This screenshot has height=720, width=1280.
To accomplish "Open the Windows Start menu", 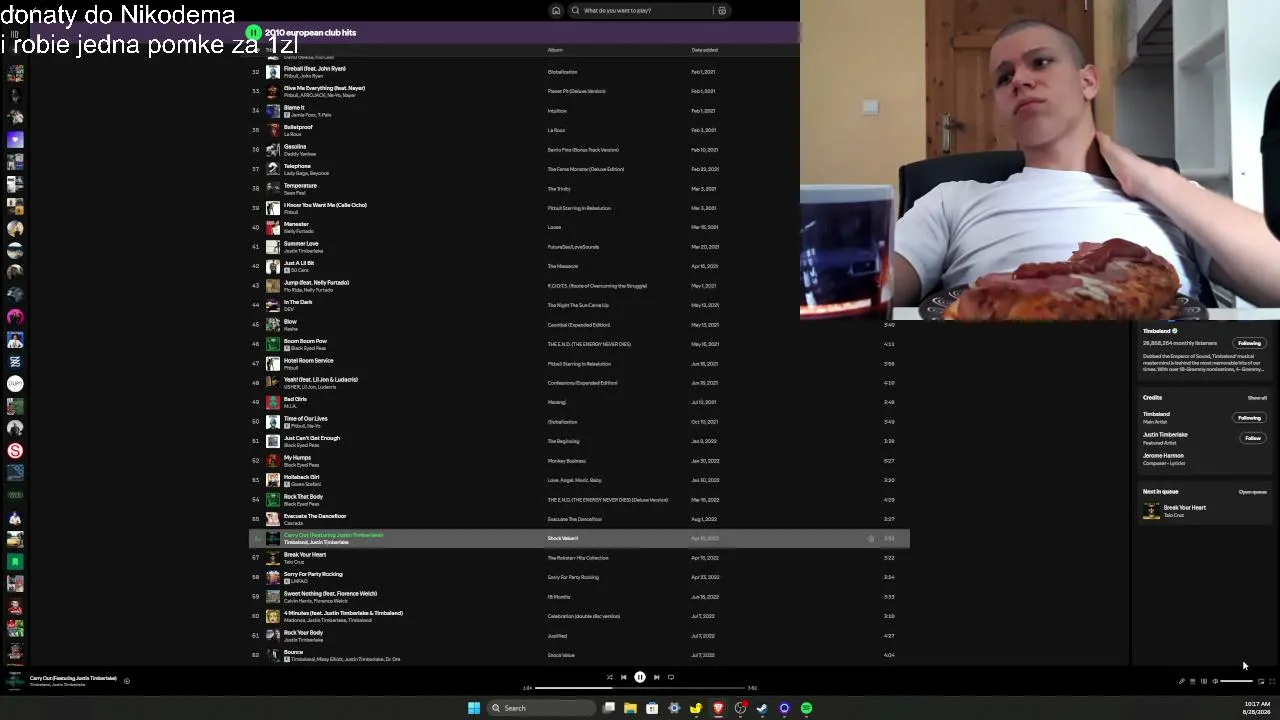I will (474, 708).
